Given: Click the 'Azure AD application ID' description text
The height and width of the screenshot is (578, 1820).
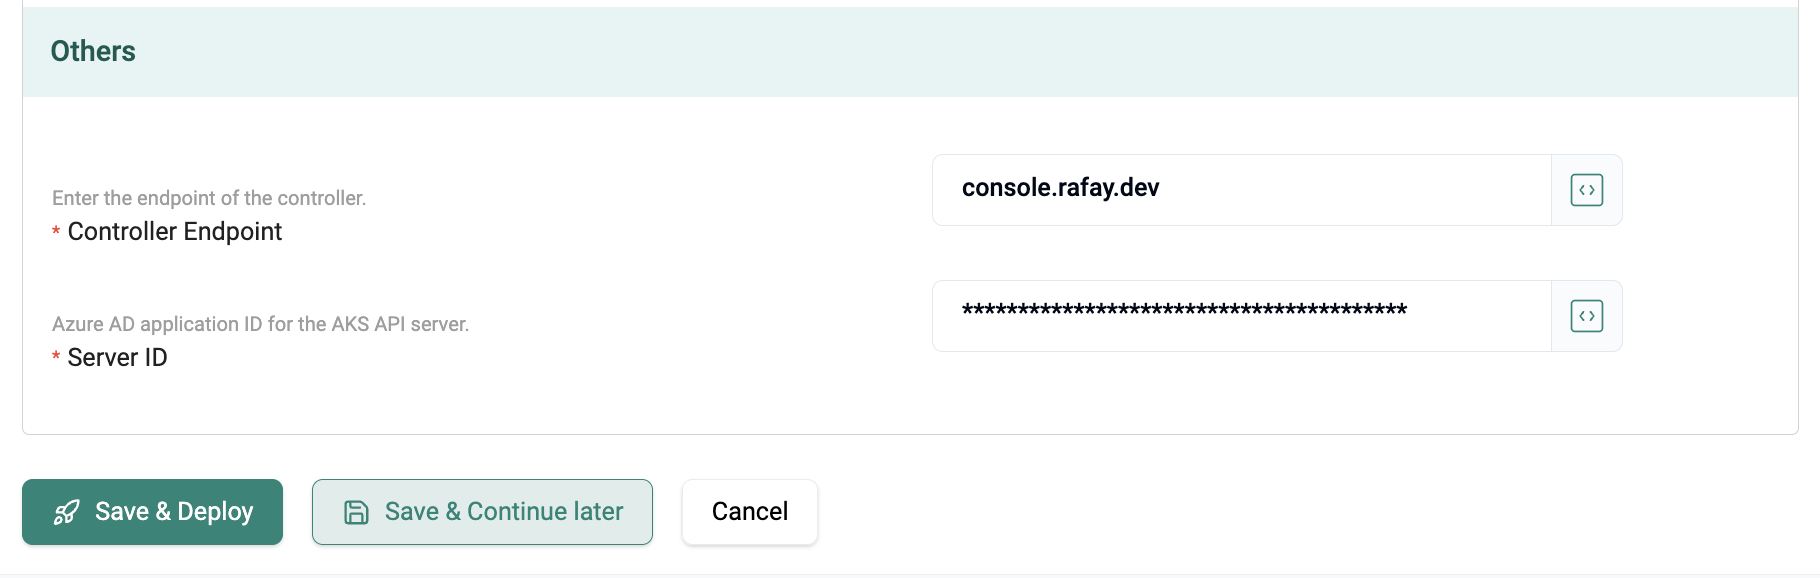Looking at the screenshot, I should (x=260, y=324).
